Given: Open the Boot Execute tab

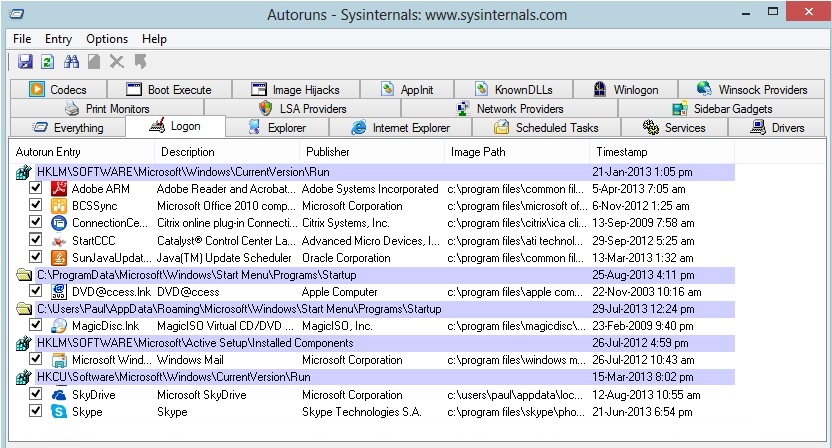Looking at the screenshot, I should 169,90.
